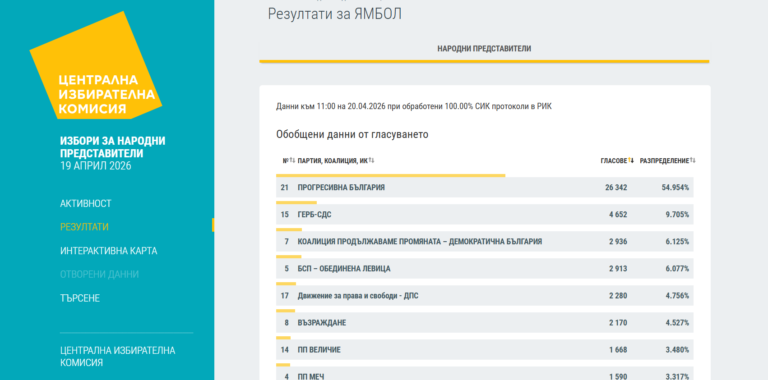Go to ТЪРСЕНЕ in the sidebar
The width and height of the screenshot is (768, 380).
pos(80,298)
